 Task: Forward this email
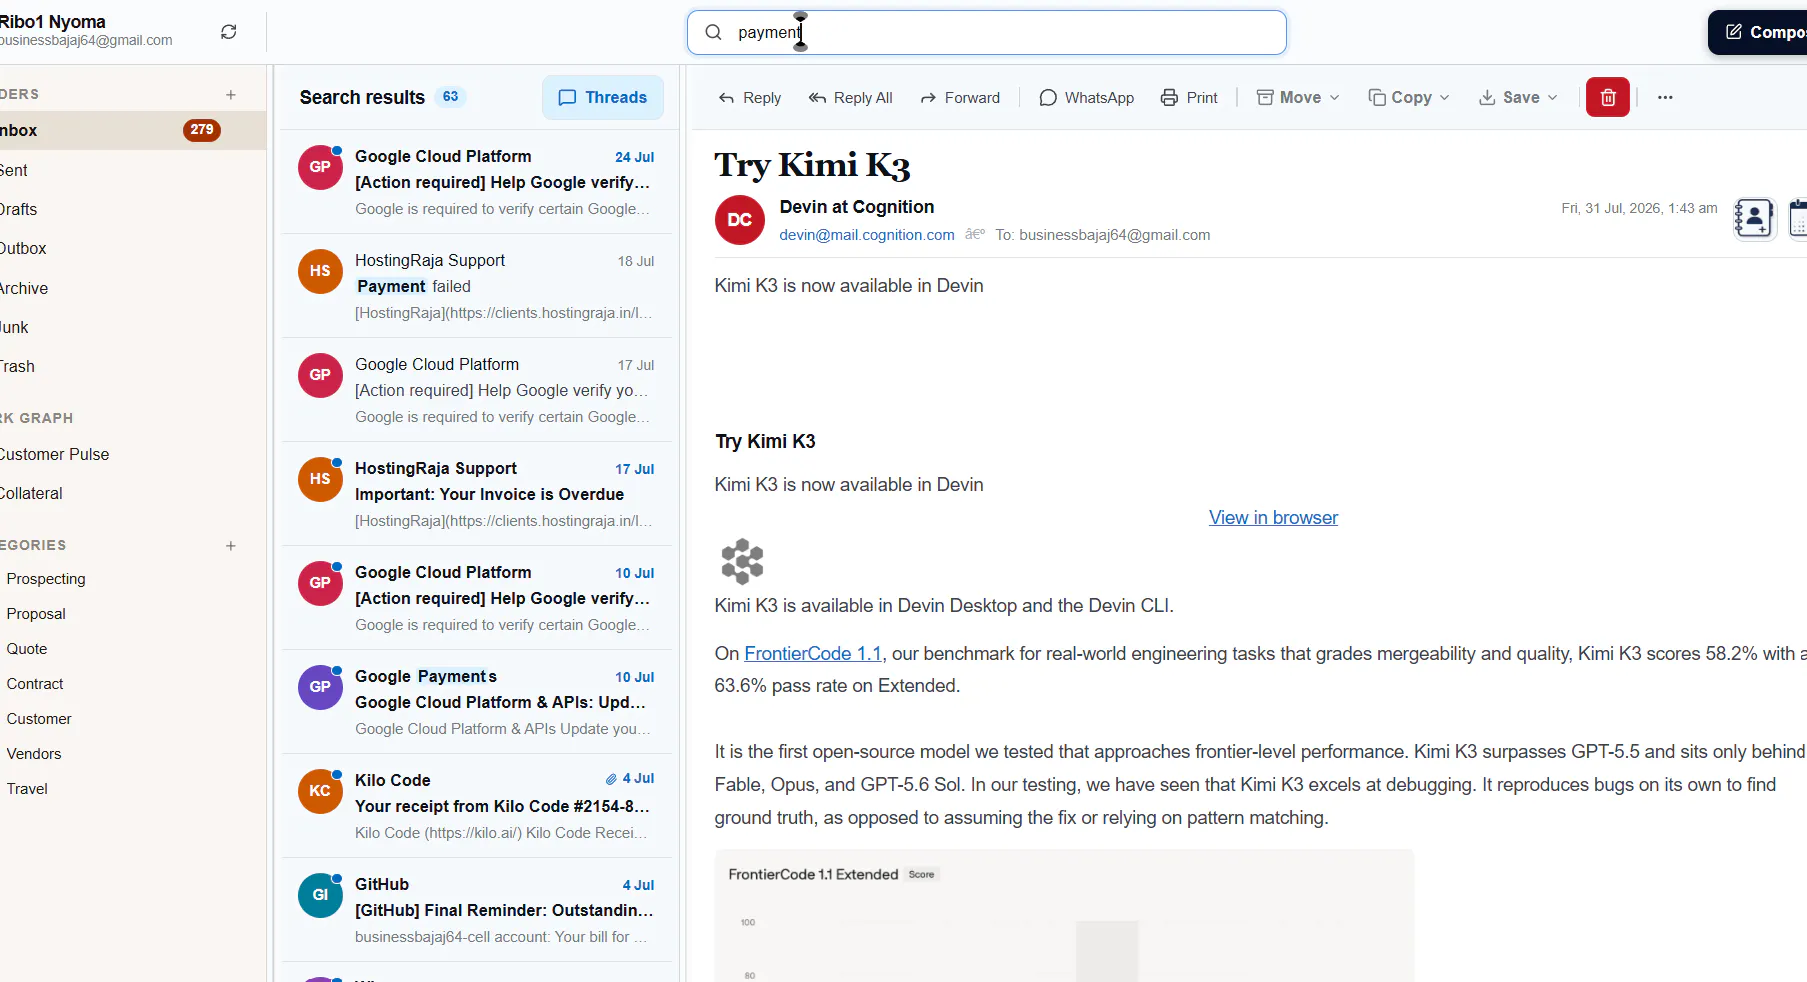[960, 97]
